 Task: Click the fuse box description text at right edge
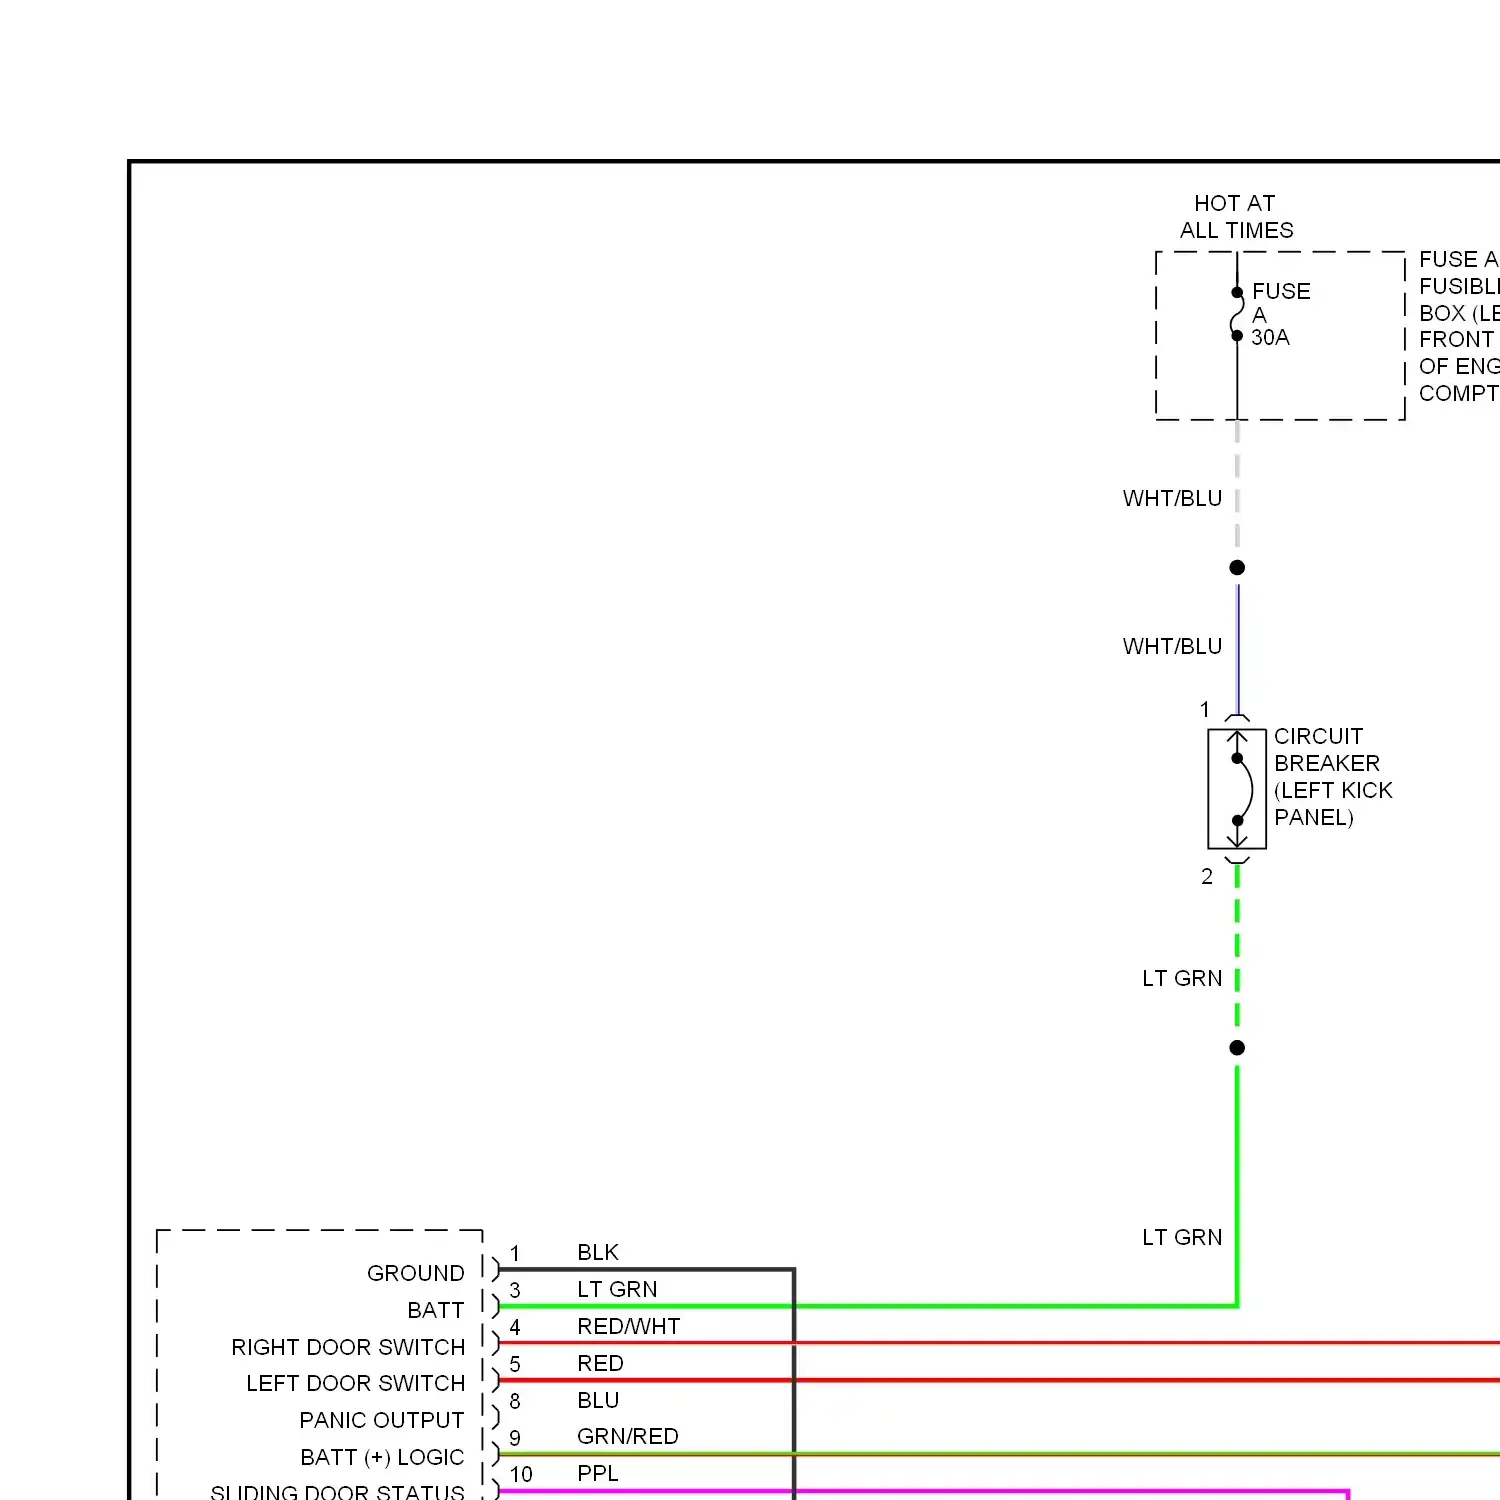1459,326
